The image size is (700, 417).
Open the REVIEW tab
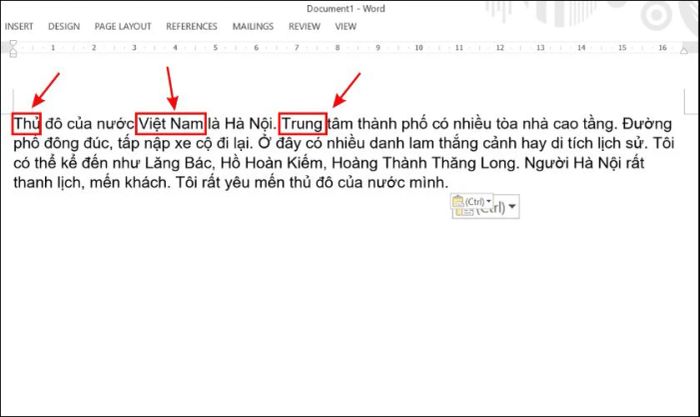pyautogui.click(x=305, y=26)
